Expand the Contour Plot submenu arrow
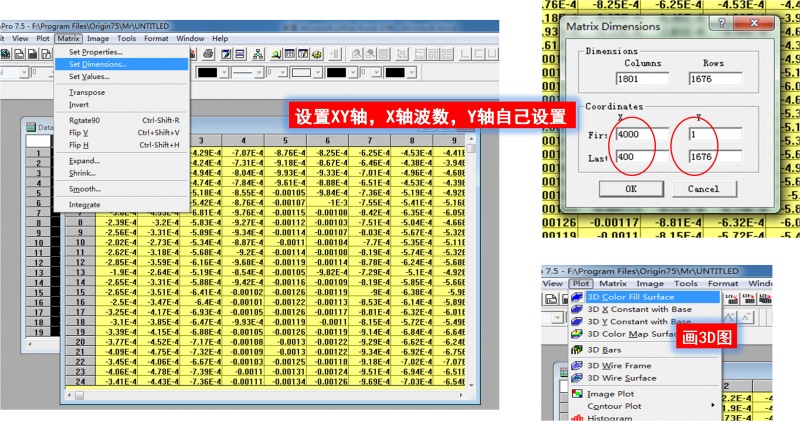The image size is (800, 421). (713, 405)
